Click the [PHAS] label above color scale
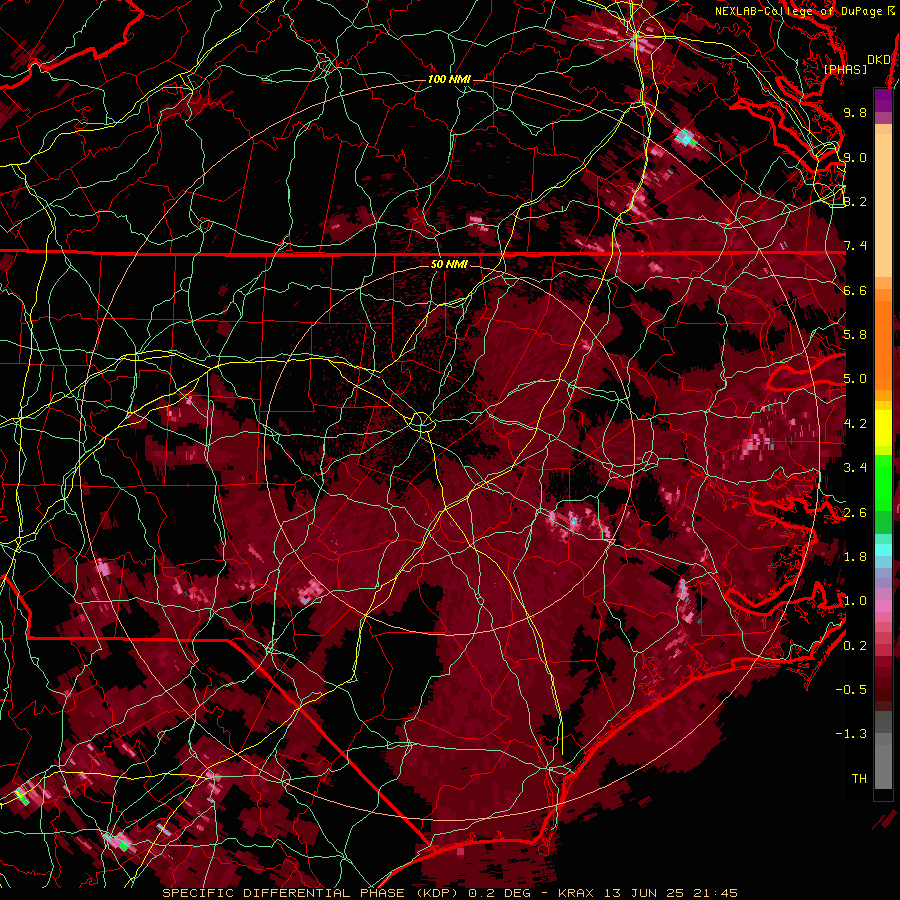This screenshot has width=900, height=900. point(845,69)
